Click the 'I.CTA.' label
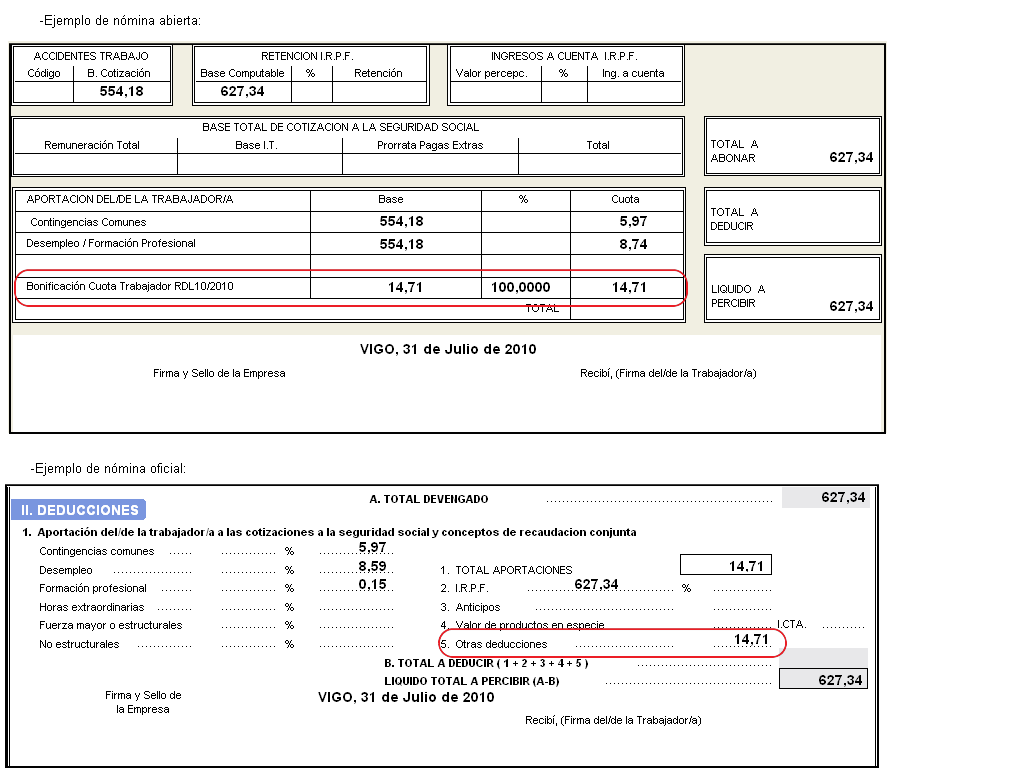 pos(792,625)
